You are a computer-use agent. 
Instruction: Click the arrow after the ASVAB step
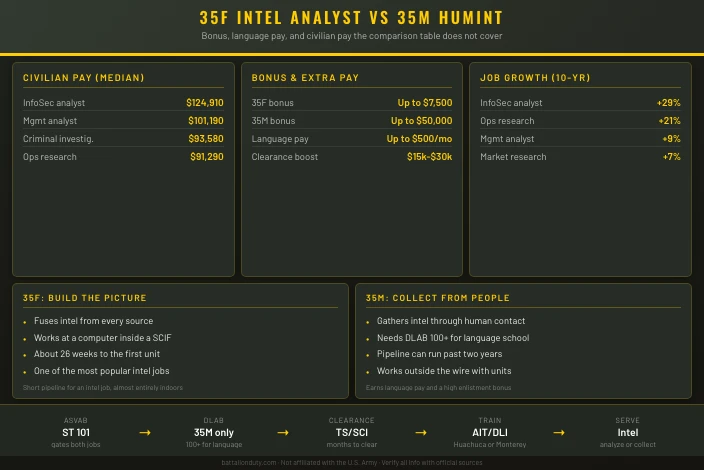pyautogui.click(x=145, y=433)
